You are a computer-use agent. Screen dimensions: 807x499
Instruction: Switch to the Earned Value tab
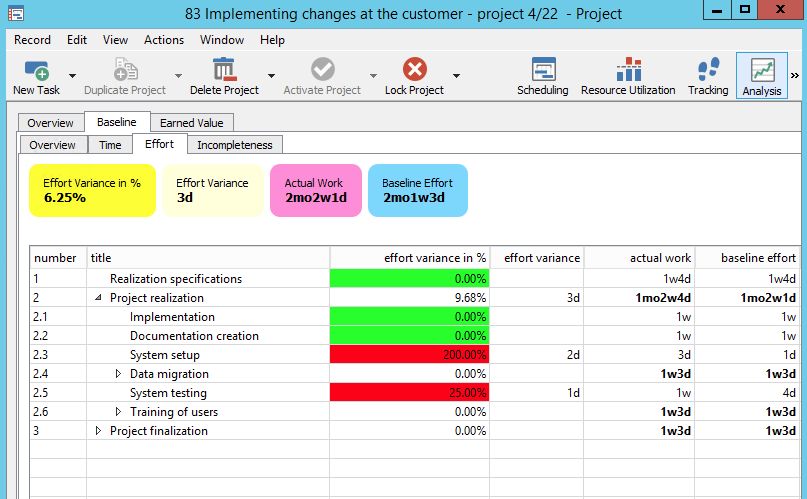[x=192, y=123]
